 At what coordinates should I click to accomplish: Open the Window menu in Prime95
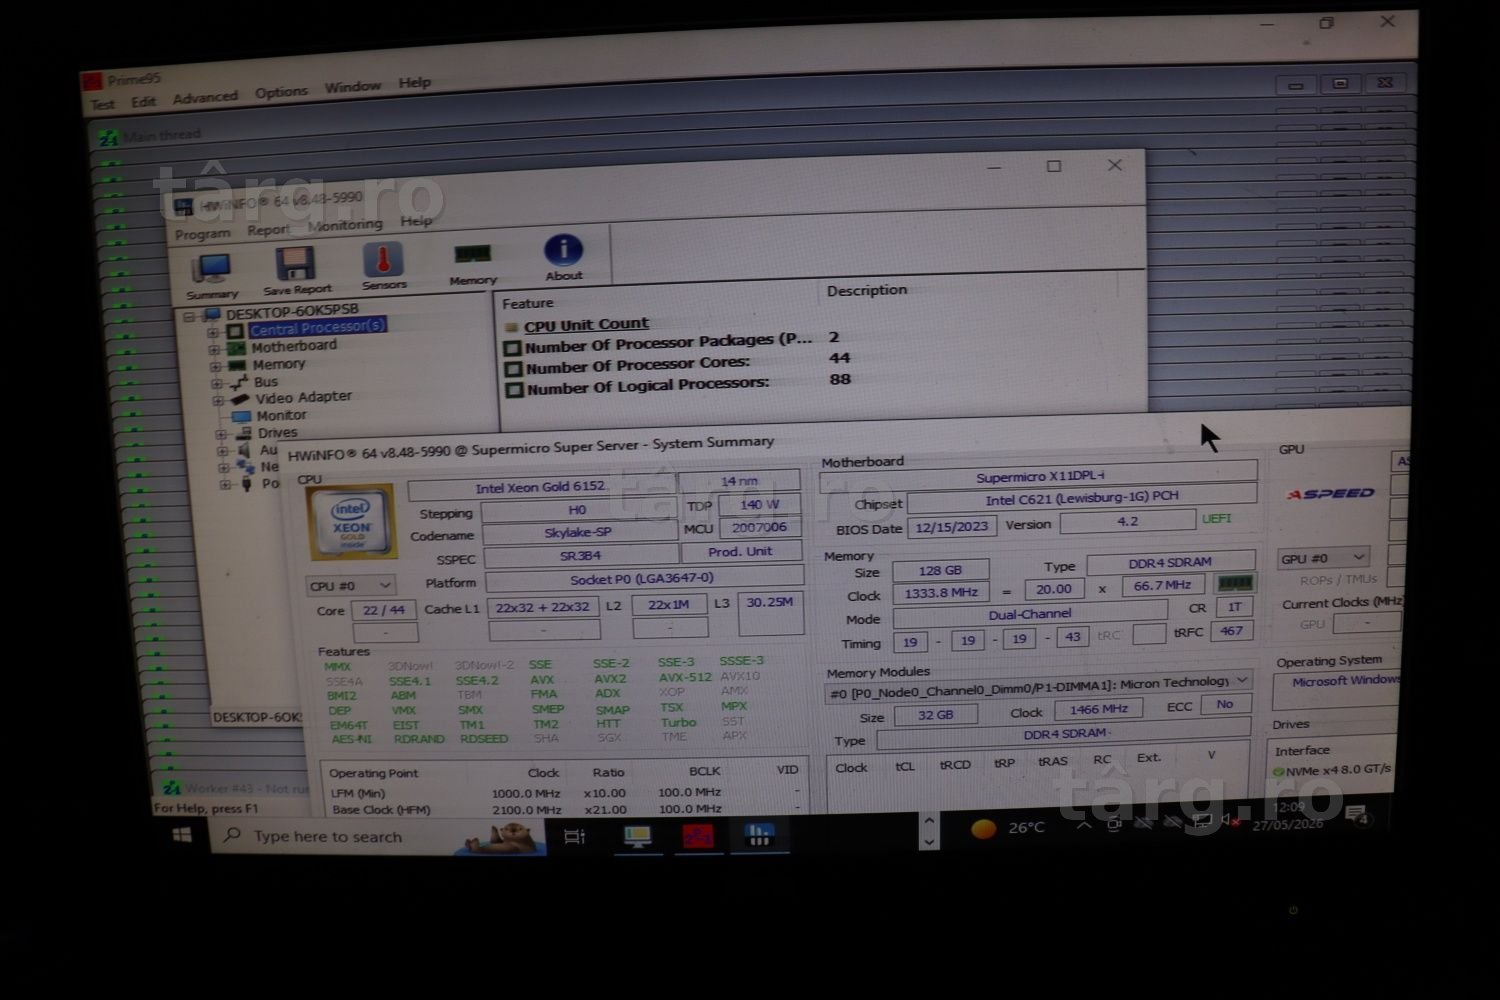pyautogui.click(x=352, y=87)
